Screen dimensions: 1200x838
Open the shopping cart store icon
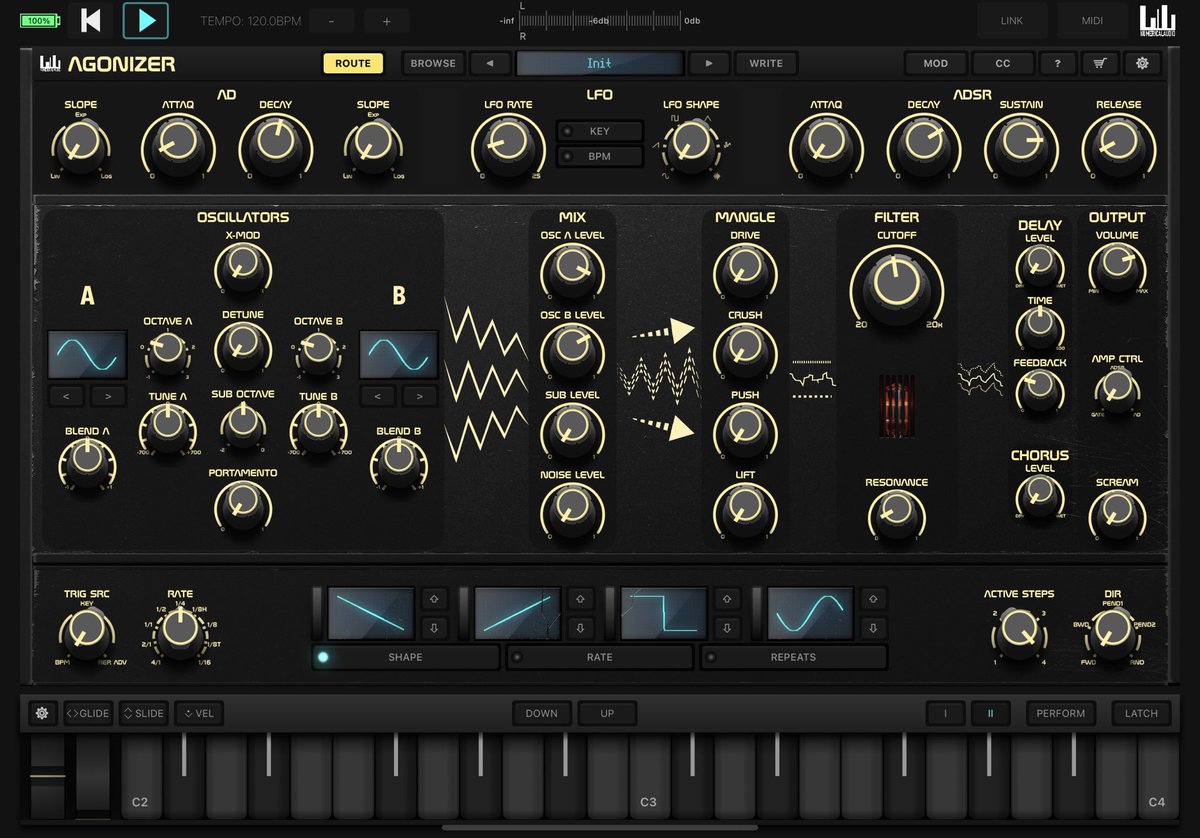click(x=1100, y=63)
